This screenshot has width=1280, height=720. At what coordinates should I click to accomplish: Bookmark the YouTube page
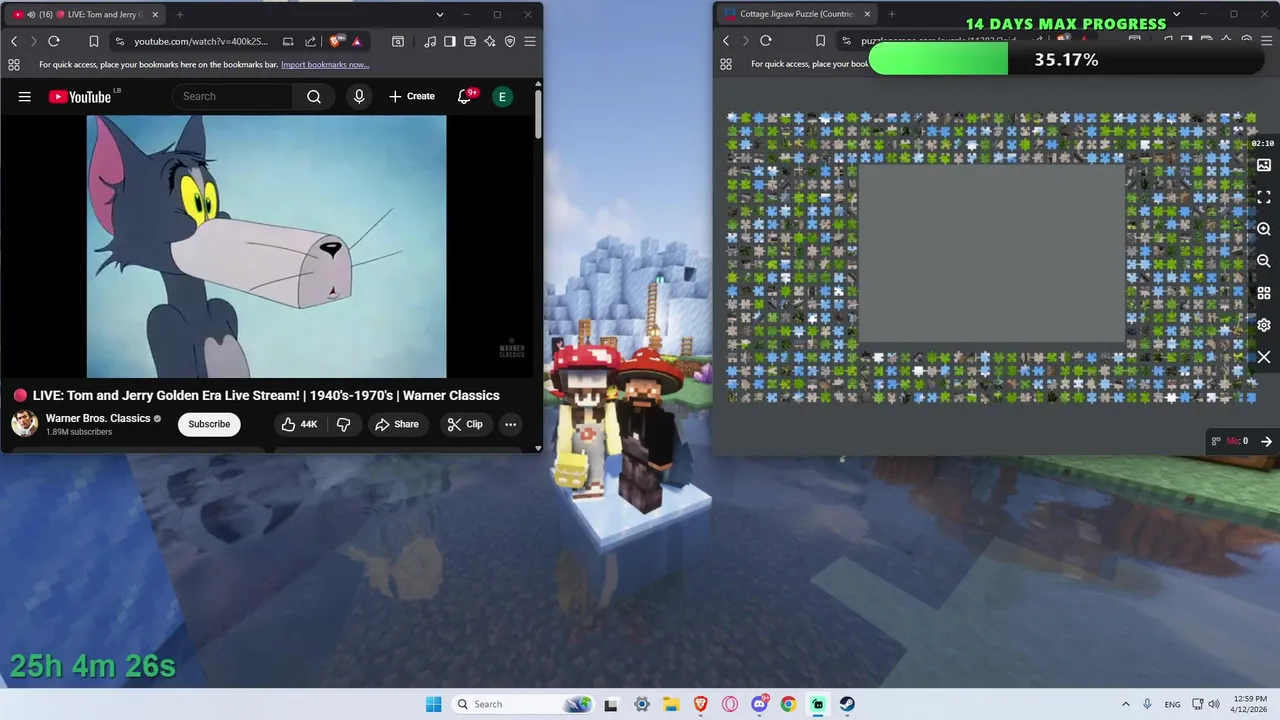[x=93, y=41]
